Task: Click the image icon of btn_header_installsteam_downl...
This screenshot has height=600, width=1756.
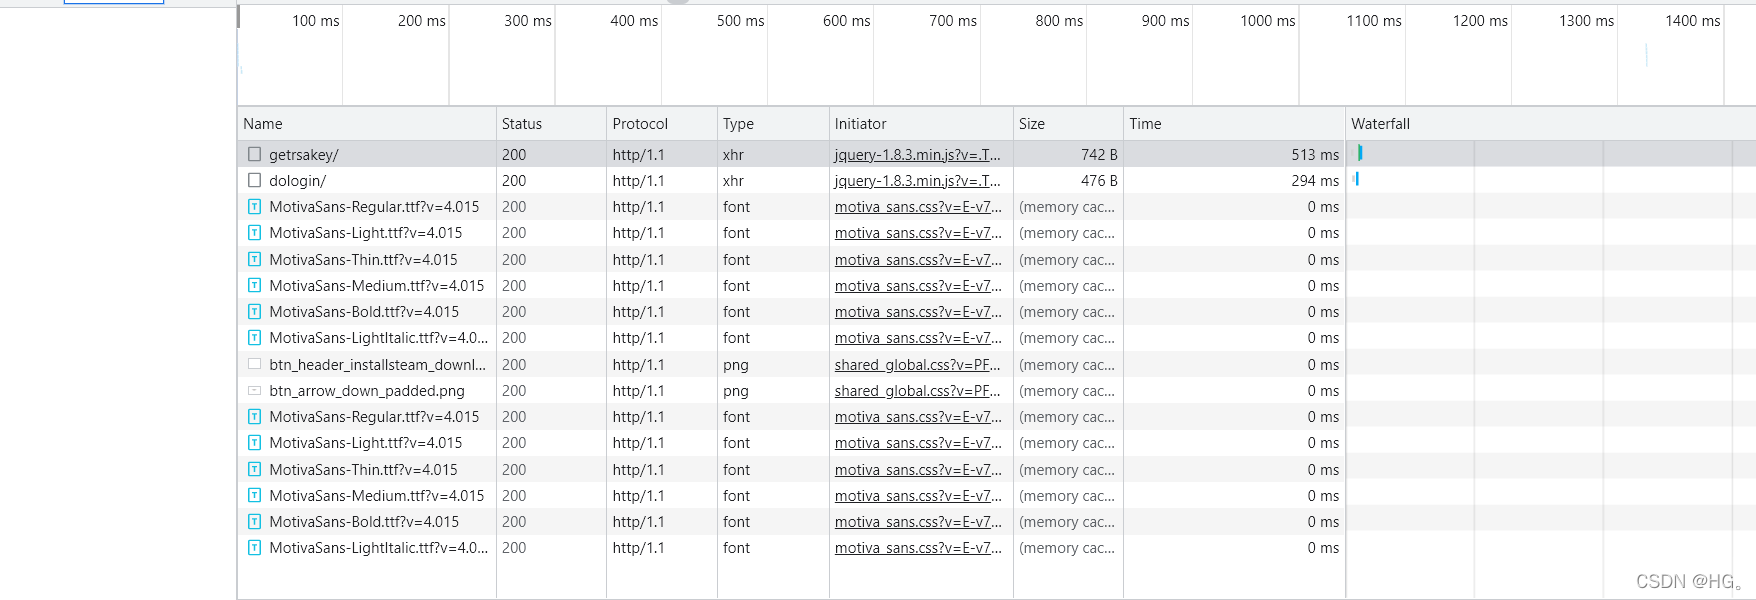Action: (254, 364)
